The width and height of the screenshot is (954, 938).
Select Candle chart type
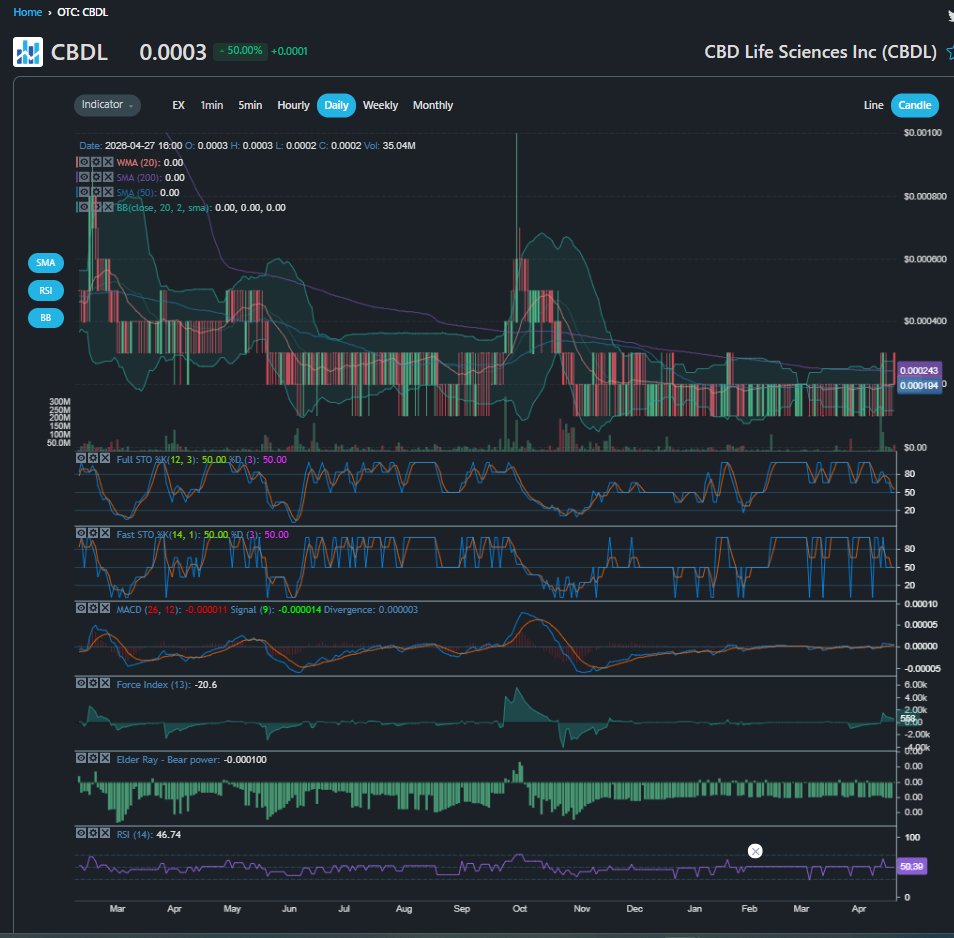[914, 105]
